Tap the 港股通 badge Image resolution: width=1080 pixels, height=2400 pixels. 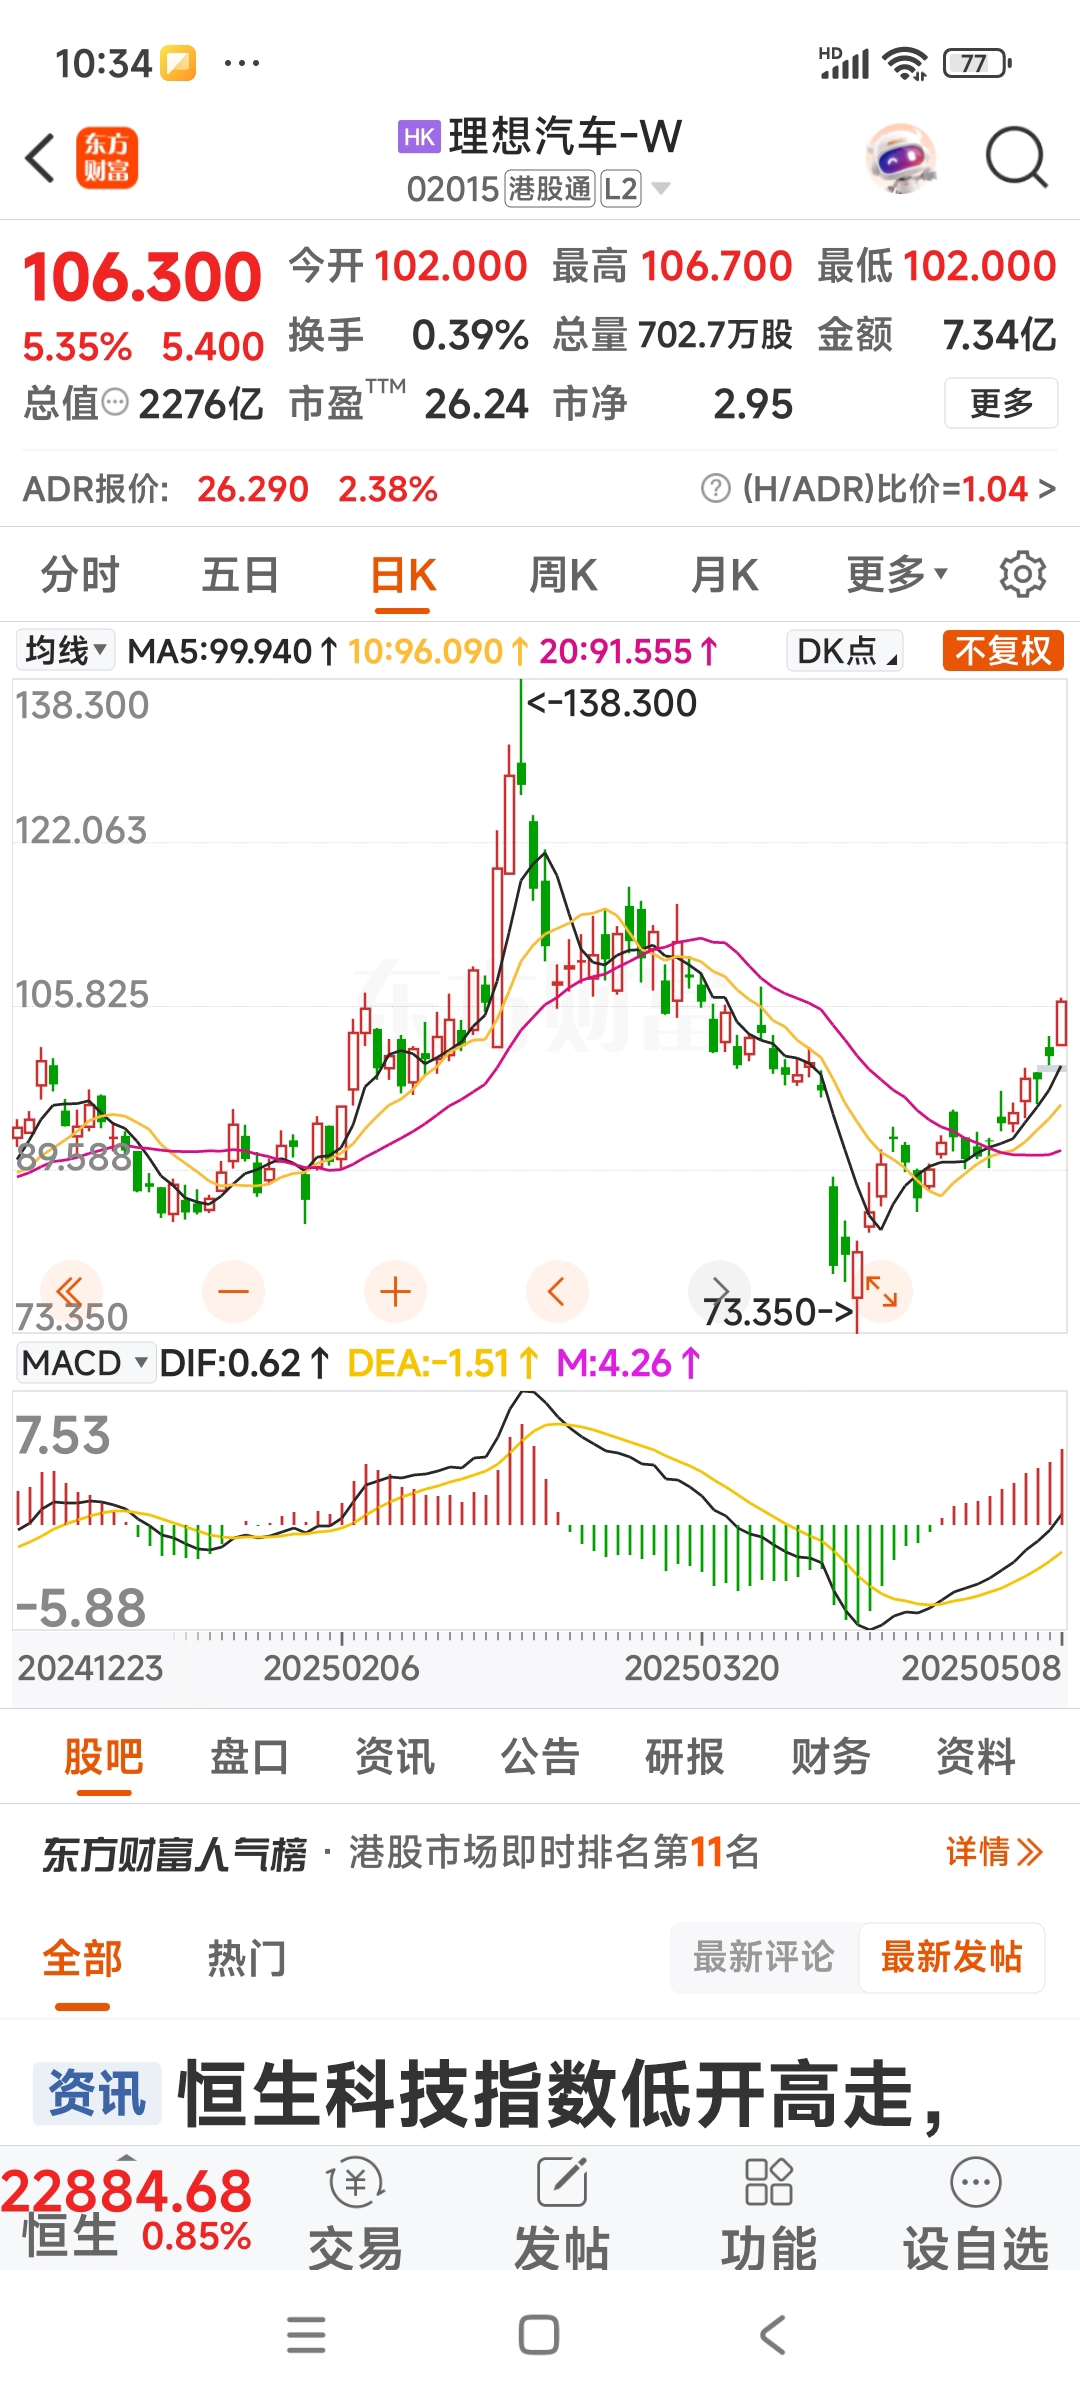(x=550, y=188)
